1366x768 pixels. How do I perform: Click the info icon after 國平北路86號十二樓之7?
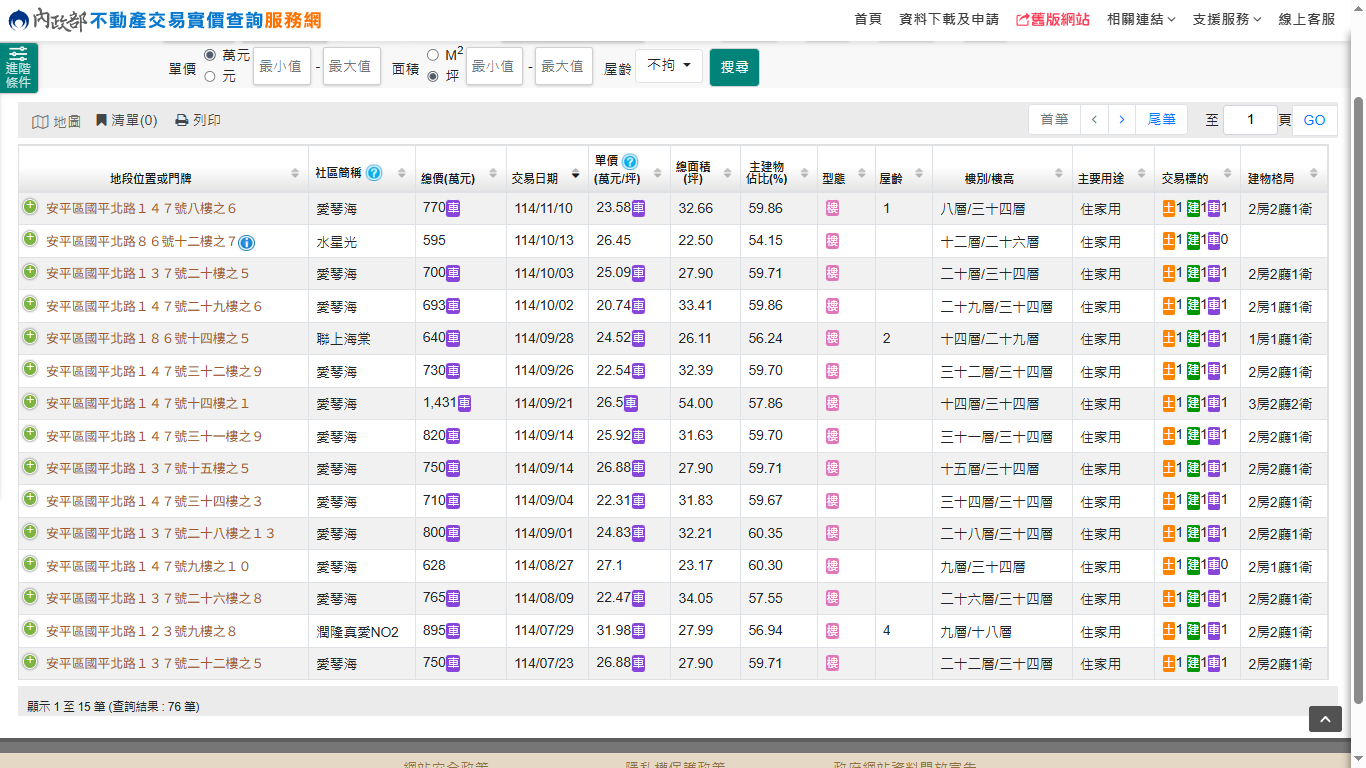pyautogui.click(x=247, y=242)
